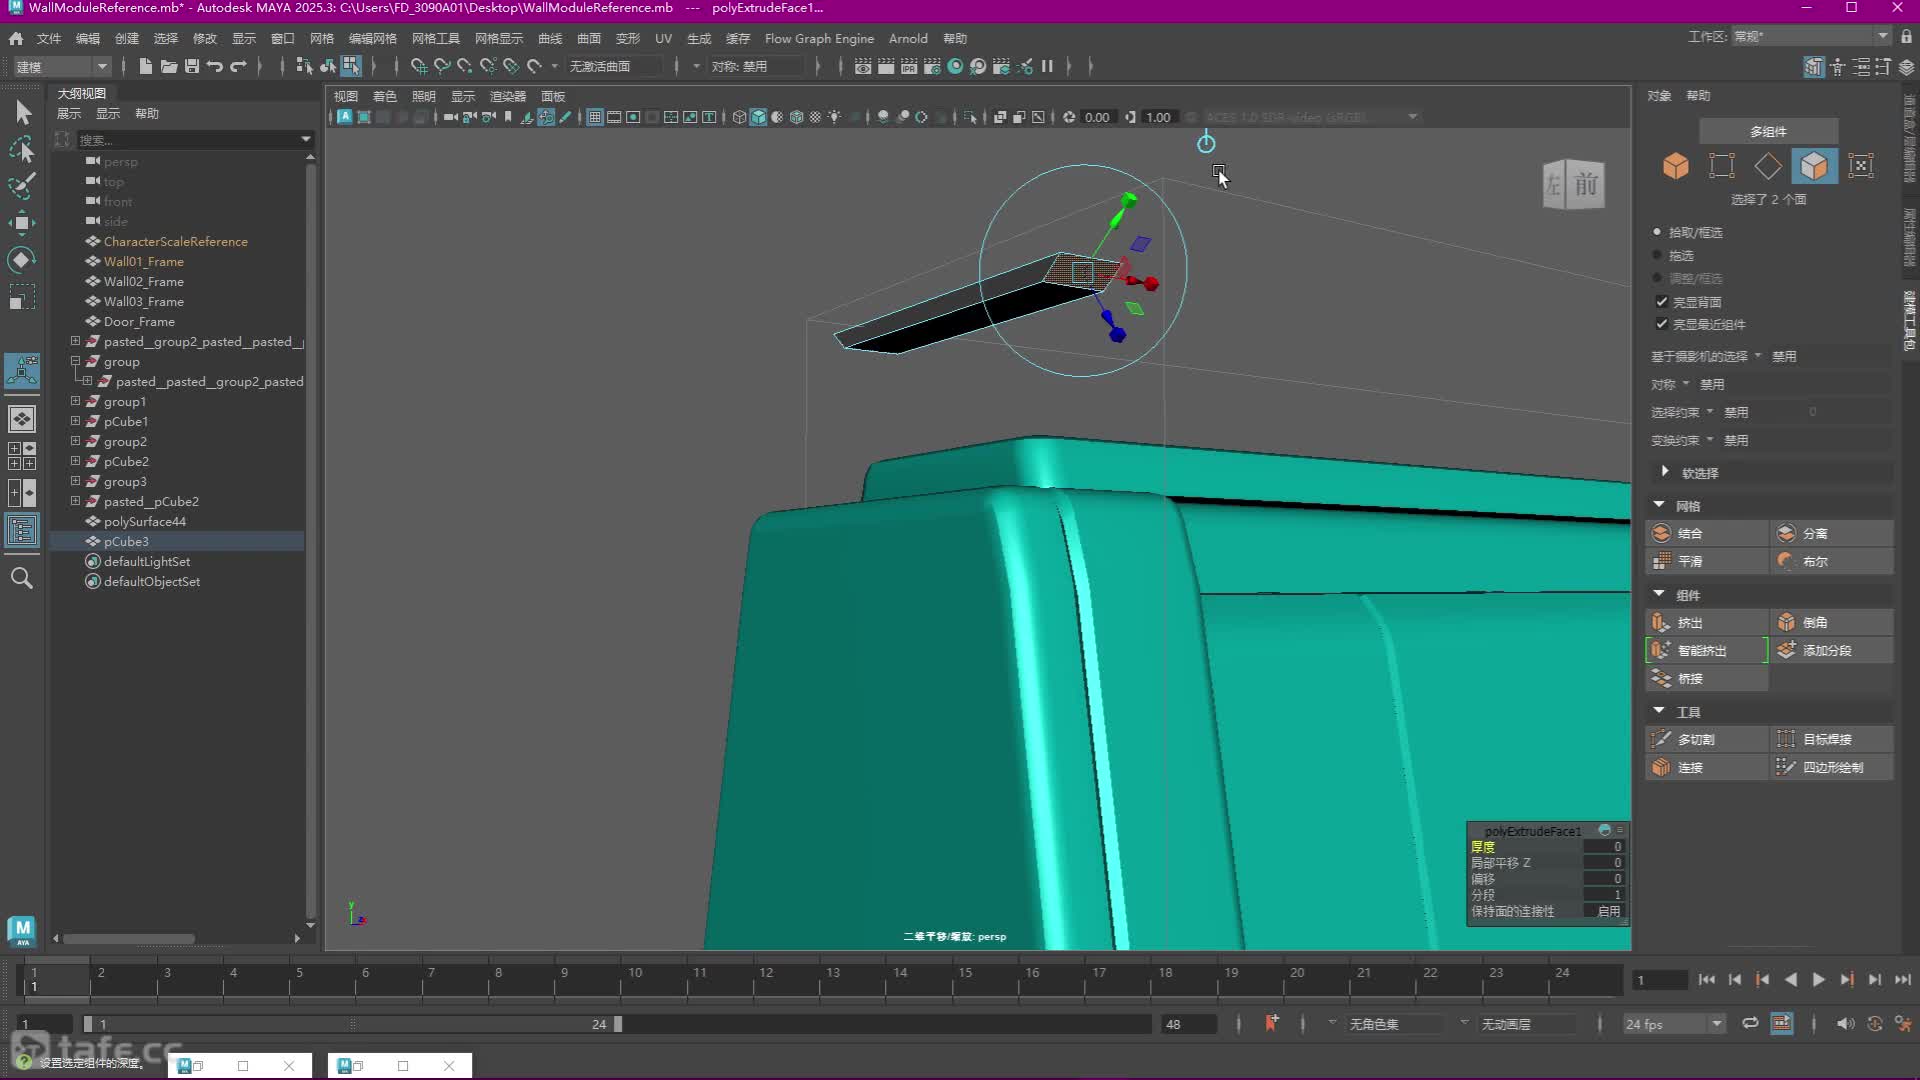Select the Lasso tool in left toolbox
The width and height of the screenshot is (1920, 1080).
(22, 150)
